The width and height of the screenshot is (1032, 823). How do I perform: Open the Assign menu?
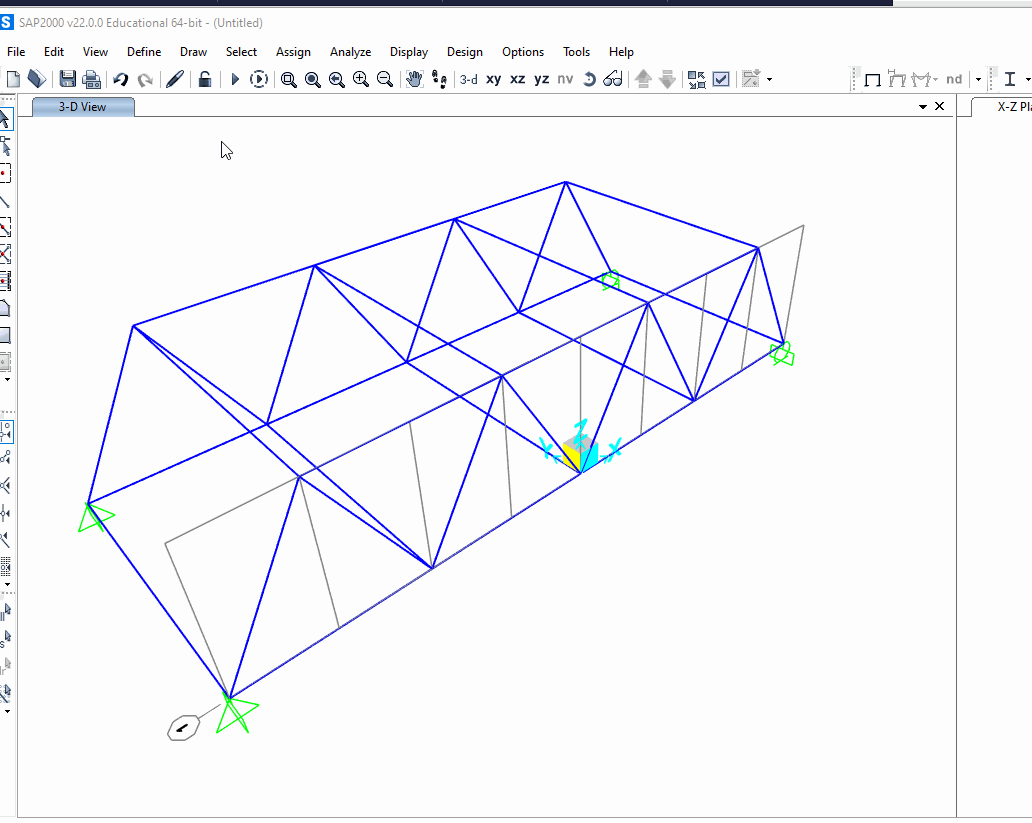click(x=293, y=52)
